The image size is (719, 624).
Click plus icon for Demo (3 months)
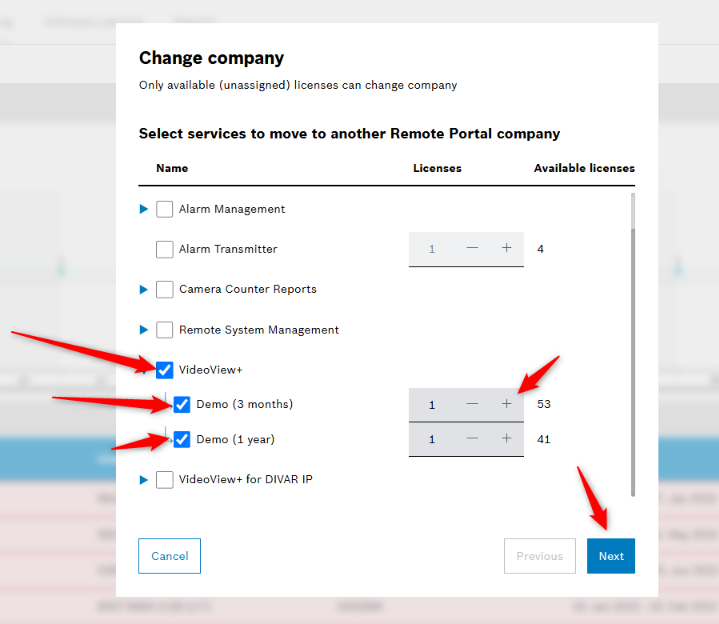click(x=507, y=404)
